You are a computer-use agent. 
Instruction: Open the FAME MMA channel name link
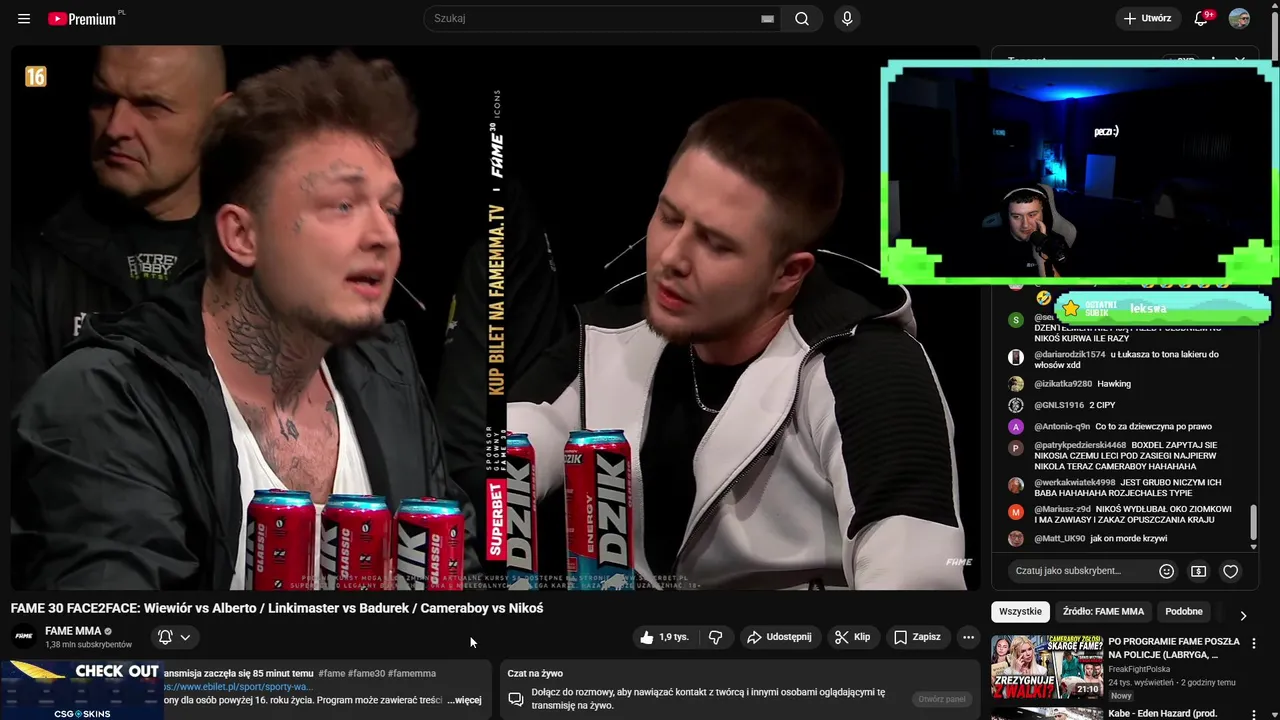[x=73, y=631]
